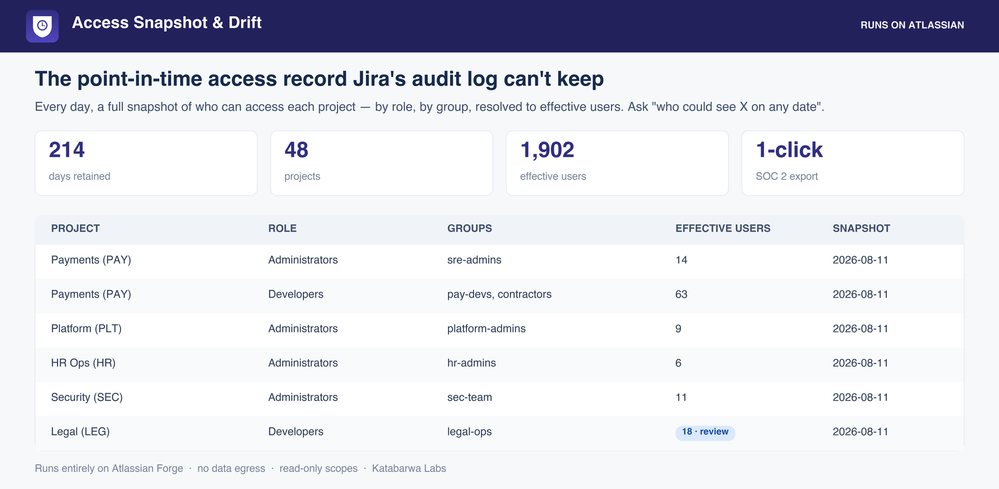999x489 pixels.
Task: Open the 18 · review badge
Action: point(705,432)
